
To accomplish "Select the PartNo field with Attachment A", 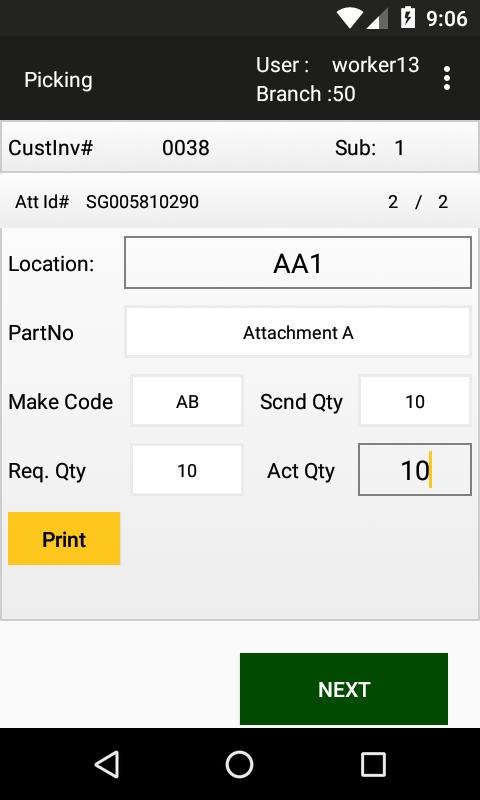I will [298, 332].
